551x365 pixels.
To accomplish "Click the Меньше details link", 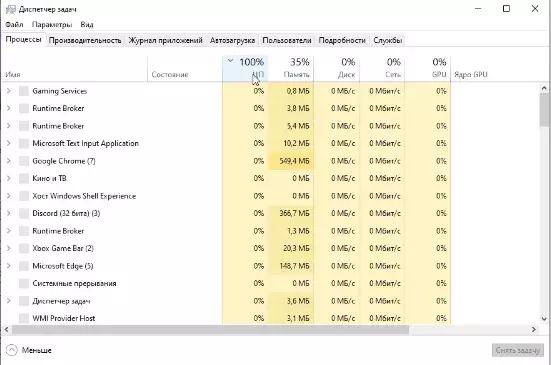I will tap(37, 350).
